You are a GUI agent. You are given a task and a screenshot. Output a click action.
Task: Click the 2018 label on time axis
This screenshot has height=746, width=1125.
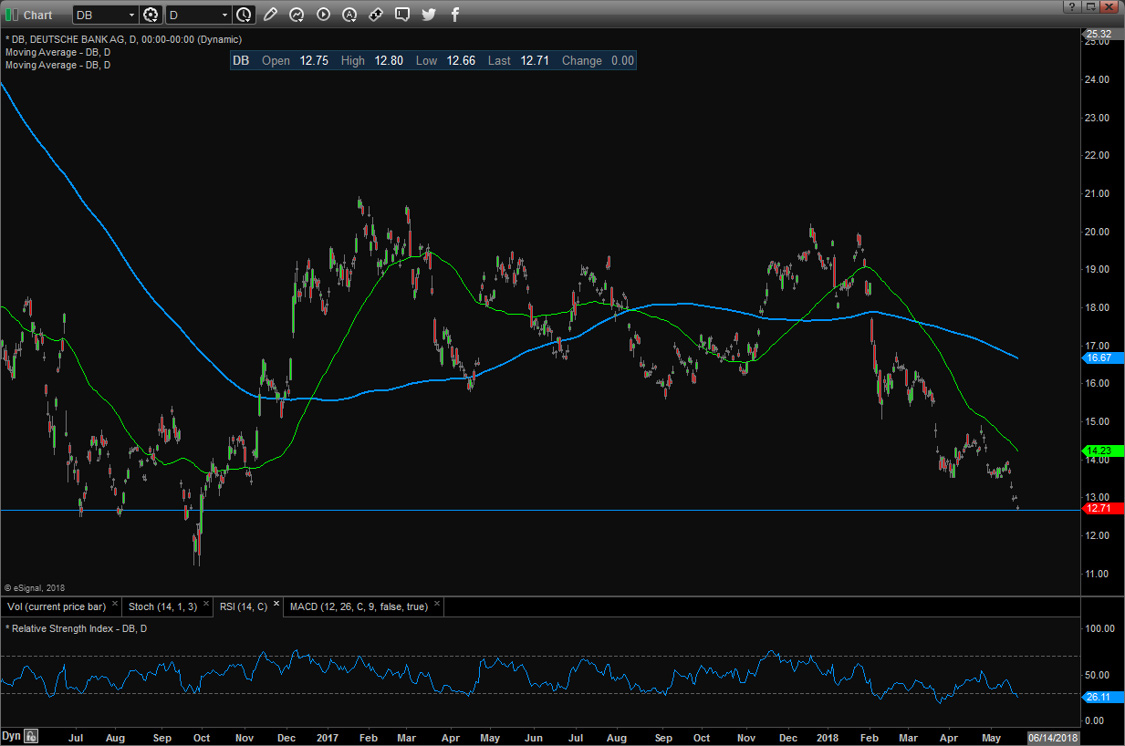pyautogui.click(x=827, y=738)
